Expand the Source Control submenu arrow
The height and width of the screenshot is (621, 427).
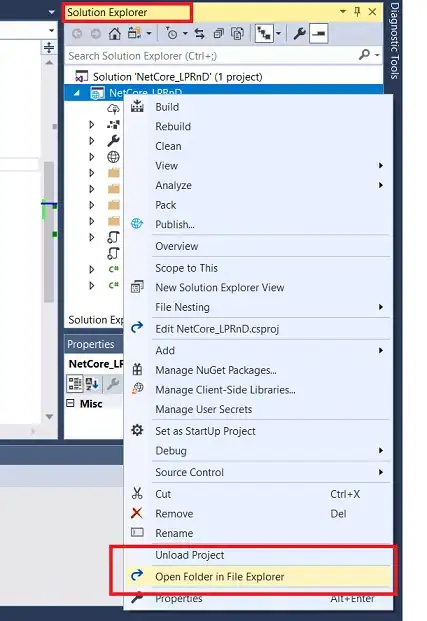pyautogui.click(x=381, y=472)
